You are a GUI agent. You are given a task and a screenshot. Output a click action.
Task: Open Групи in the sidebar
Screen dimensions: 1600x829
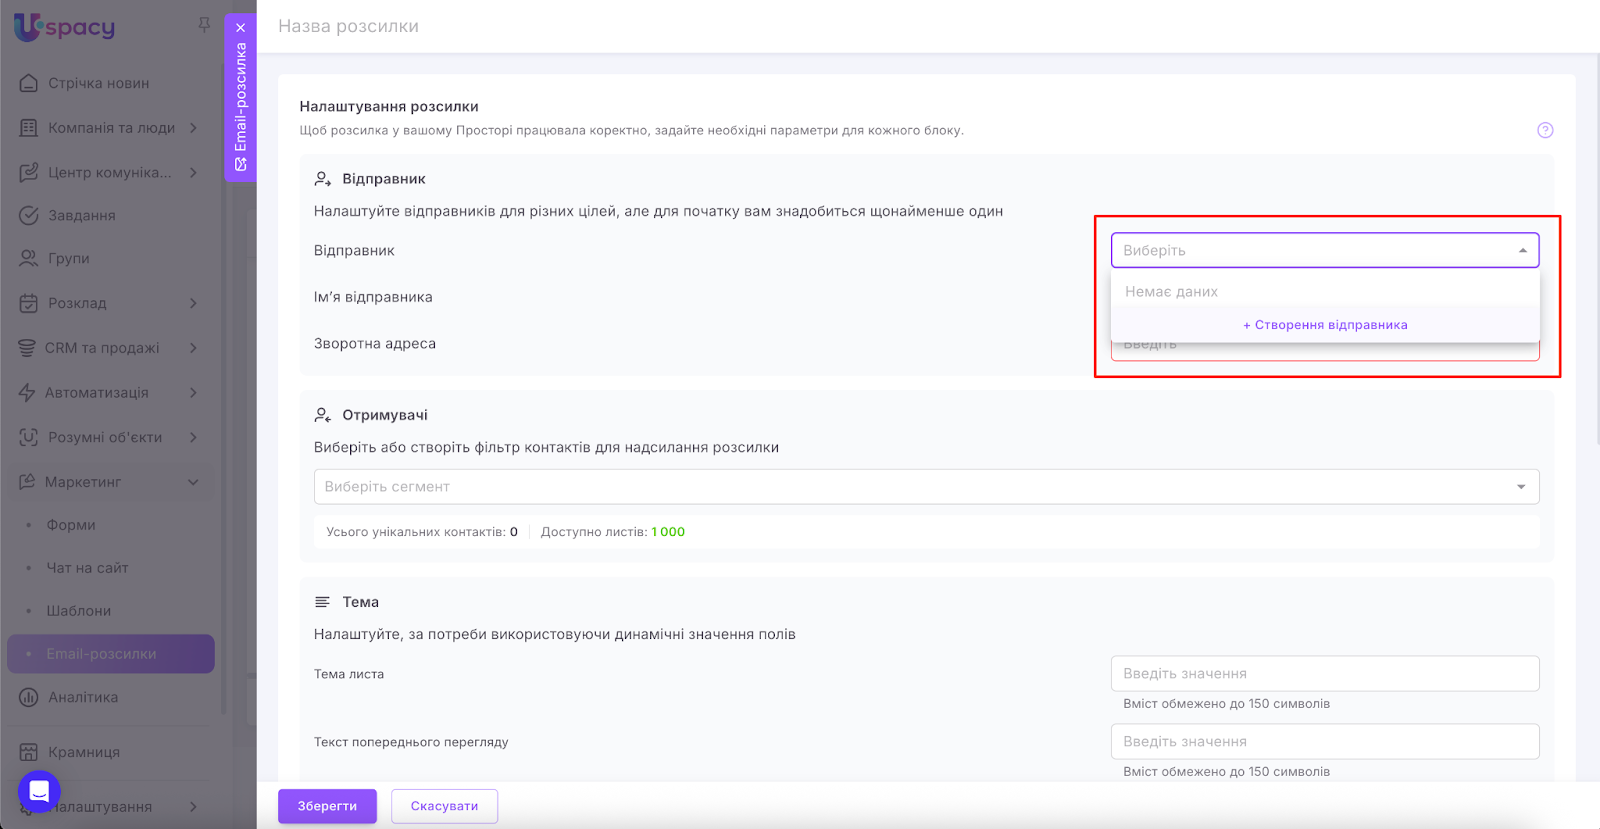[68, 258]
